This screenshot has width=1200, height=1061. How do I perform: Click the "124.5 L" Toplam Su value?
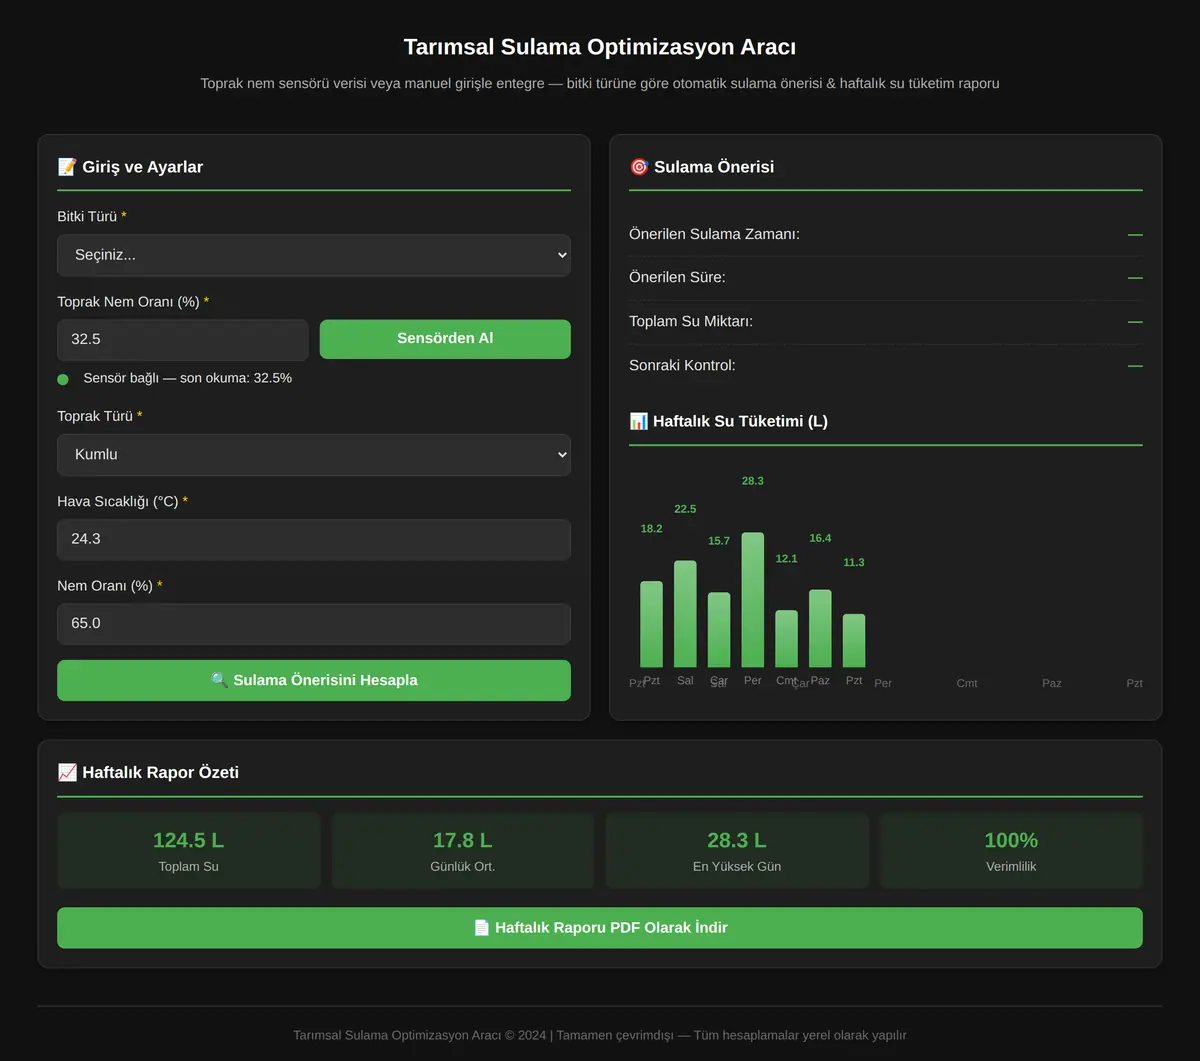(x=188, y=840)
